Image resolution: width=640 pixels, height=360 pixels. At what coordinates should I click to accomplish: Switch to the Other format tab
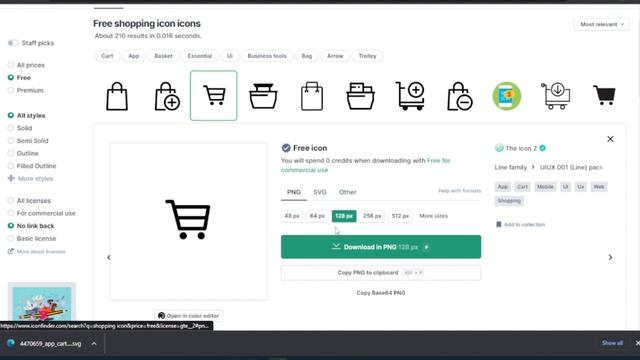347,192
